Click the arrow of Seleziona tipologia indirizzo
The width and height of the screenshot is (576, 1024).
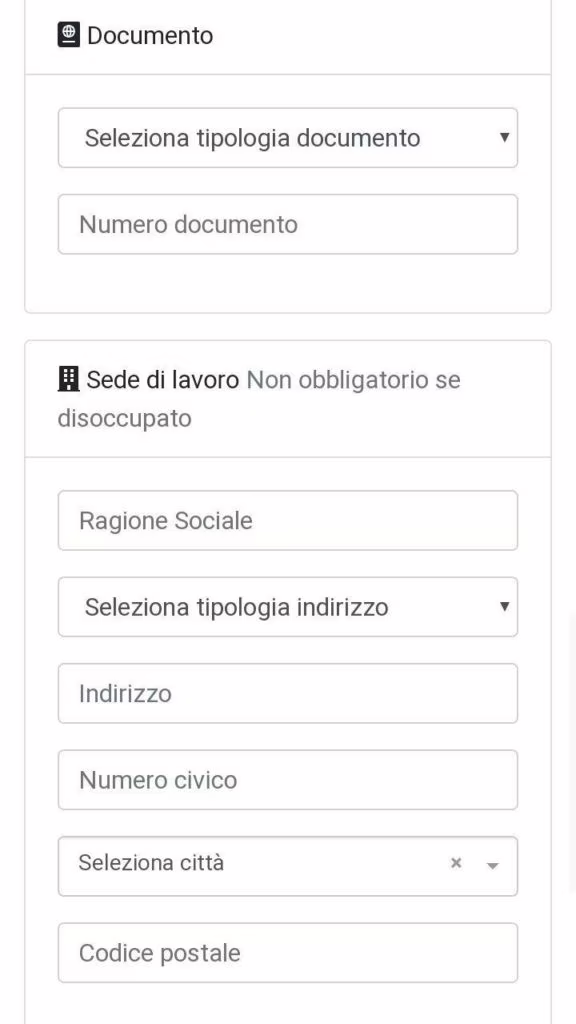click(504, 607)
